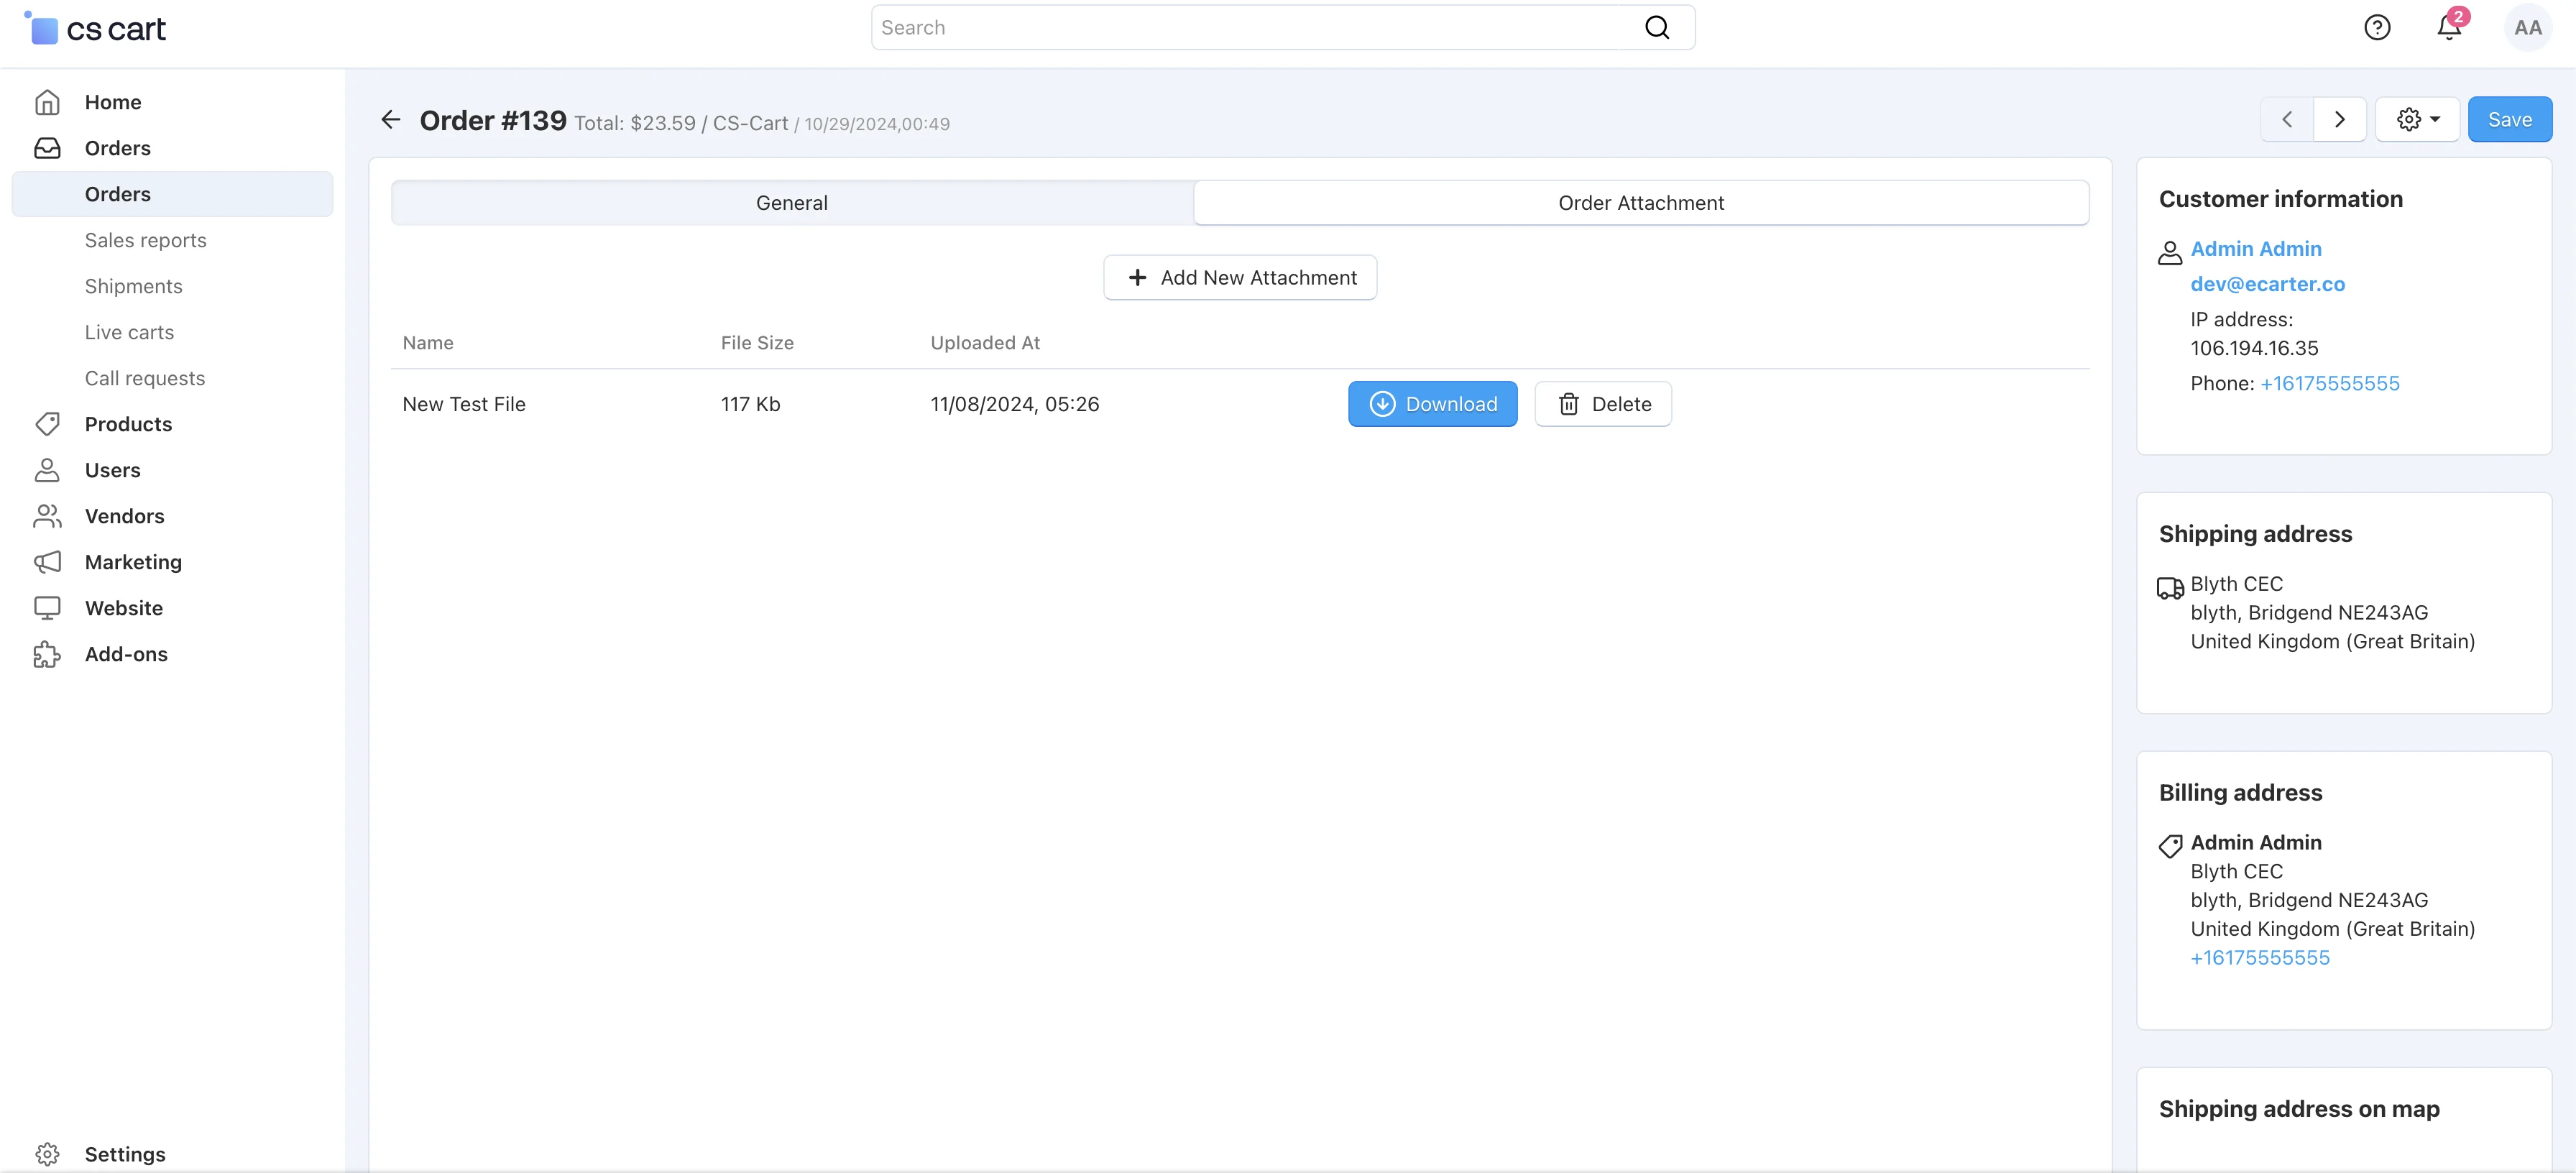Viewport: 2576px width, 1173px height.
Task: Switch to the General tab
Action: (x=791, y=203)
